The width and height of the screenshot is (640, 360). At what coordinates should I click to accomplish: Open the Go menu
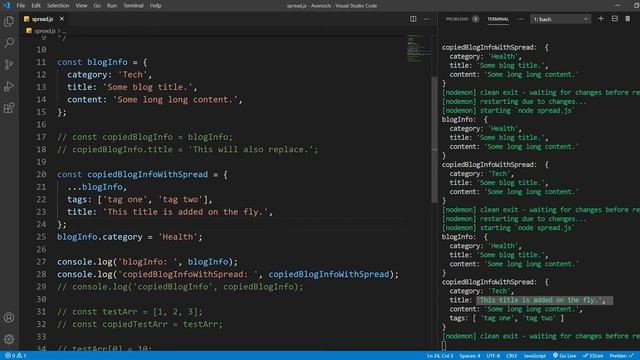point(97,5)
